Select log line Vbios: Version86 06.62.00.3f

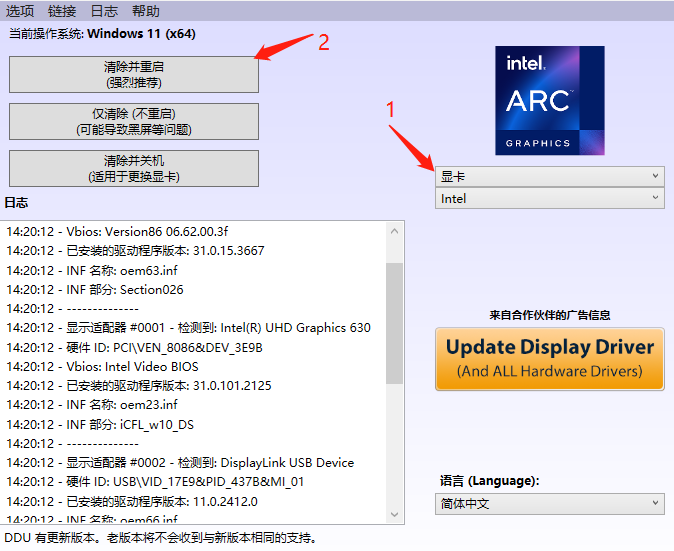(117, 232)
